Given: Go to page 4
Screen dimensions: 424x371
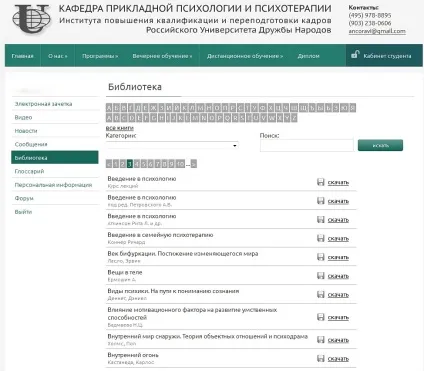Looking at the screenshot, I should point(137,164).
